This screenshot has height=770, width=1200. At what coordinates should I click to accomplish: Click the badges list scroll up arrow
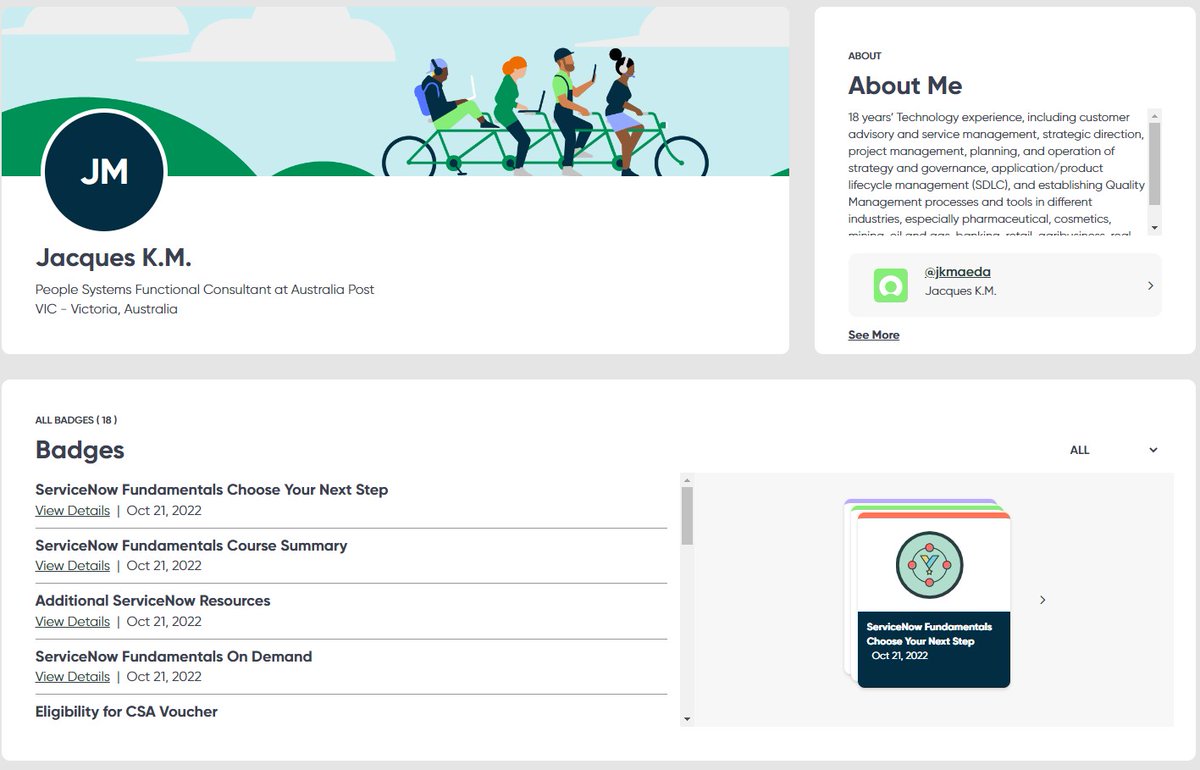[x=687, y=480]
